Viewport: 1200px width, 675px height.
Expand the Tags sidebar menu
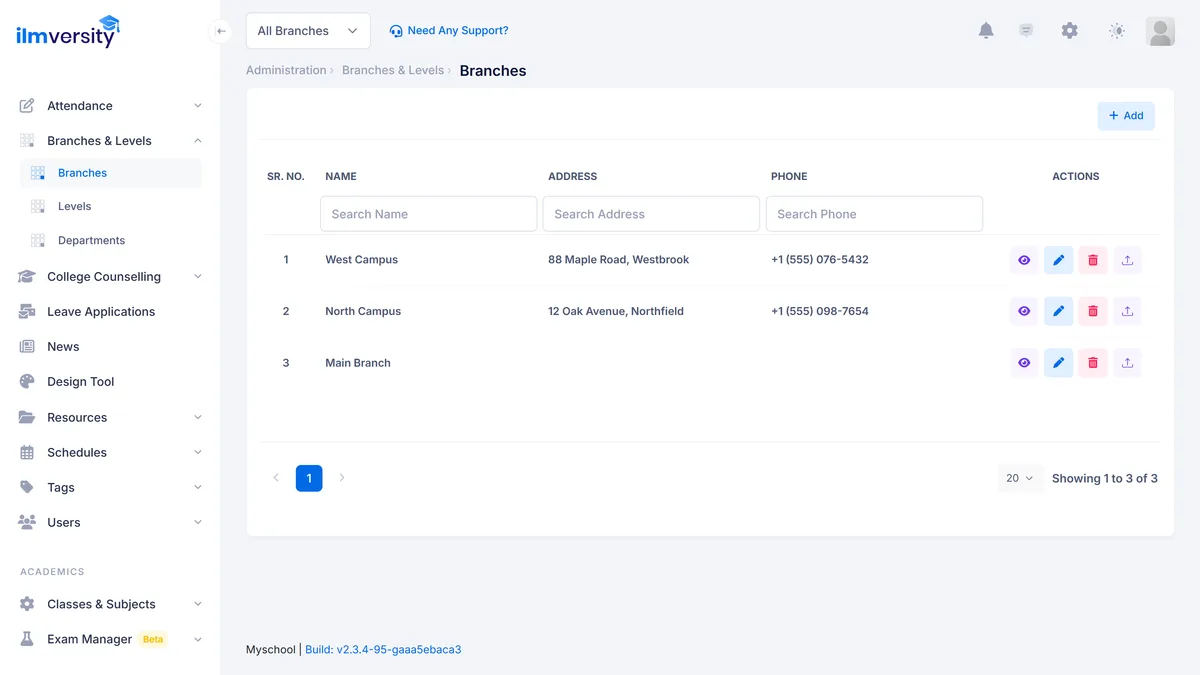[110, 488]
